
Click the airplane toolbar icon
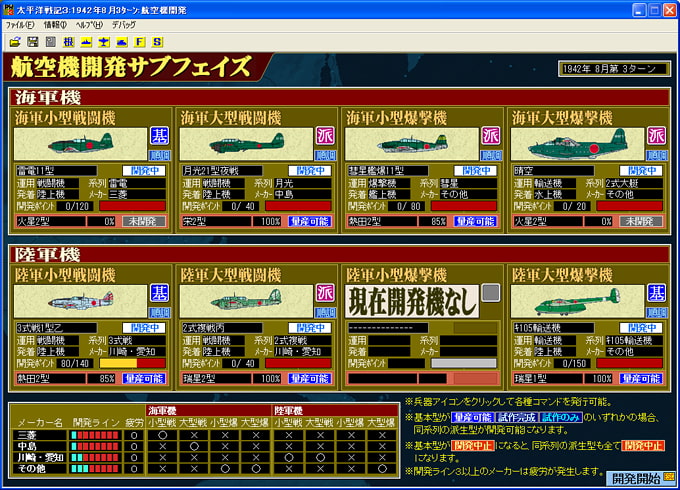(x=104, y=42)
